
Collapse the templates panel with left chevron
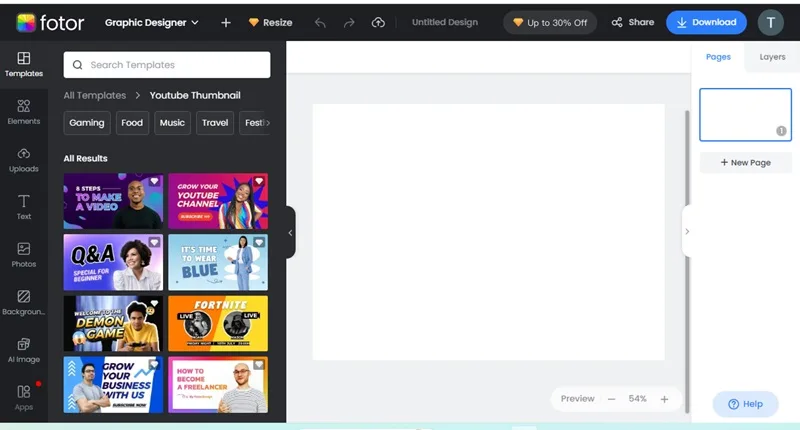click(x=290, y=233)
